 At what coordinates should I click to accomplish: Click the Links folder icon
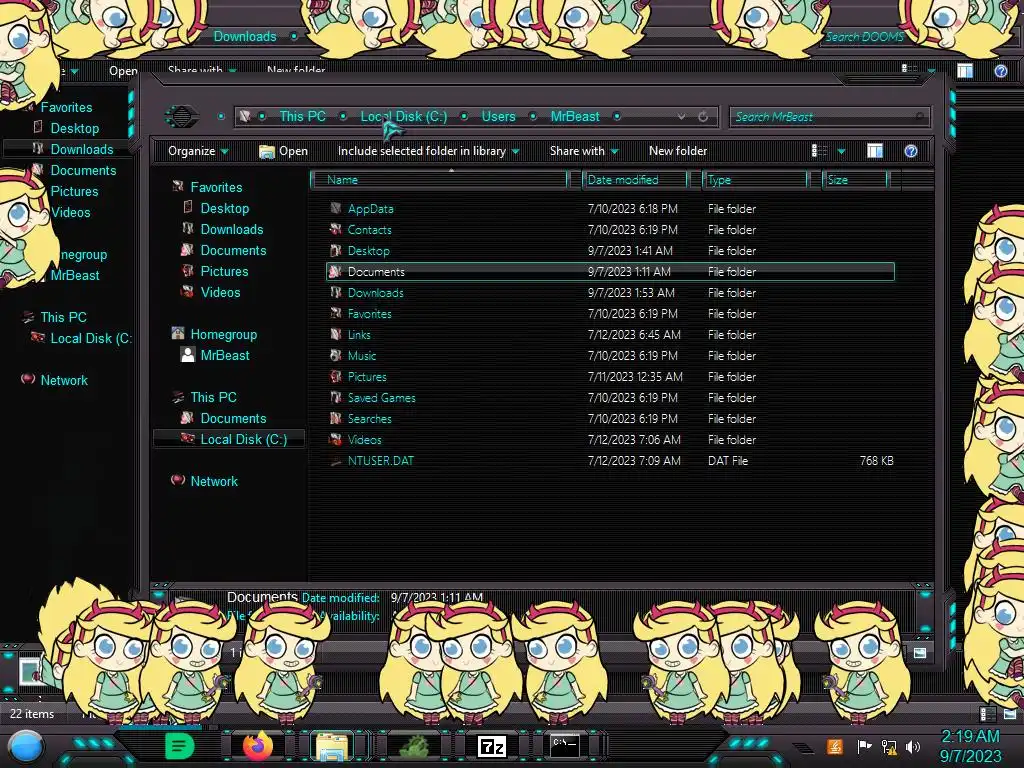[x=336, y=334]
